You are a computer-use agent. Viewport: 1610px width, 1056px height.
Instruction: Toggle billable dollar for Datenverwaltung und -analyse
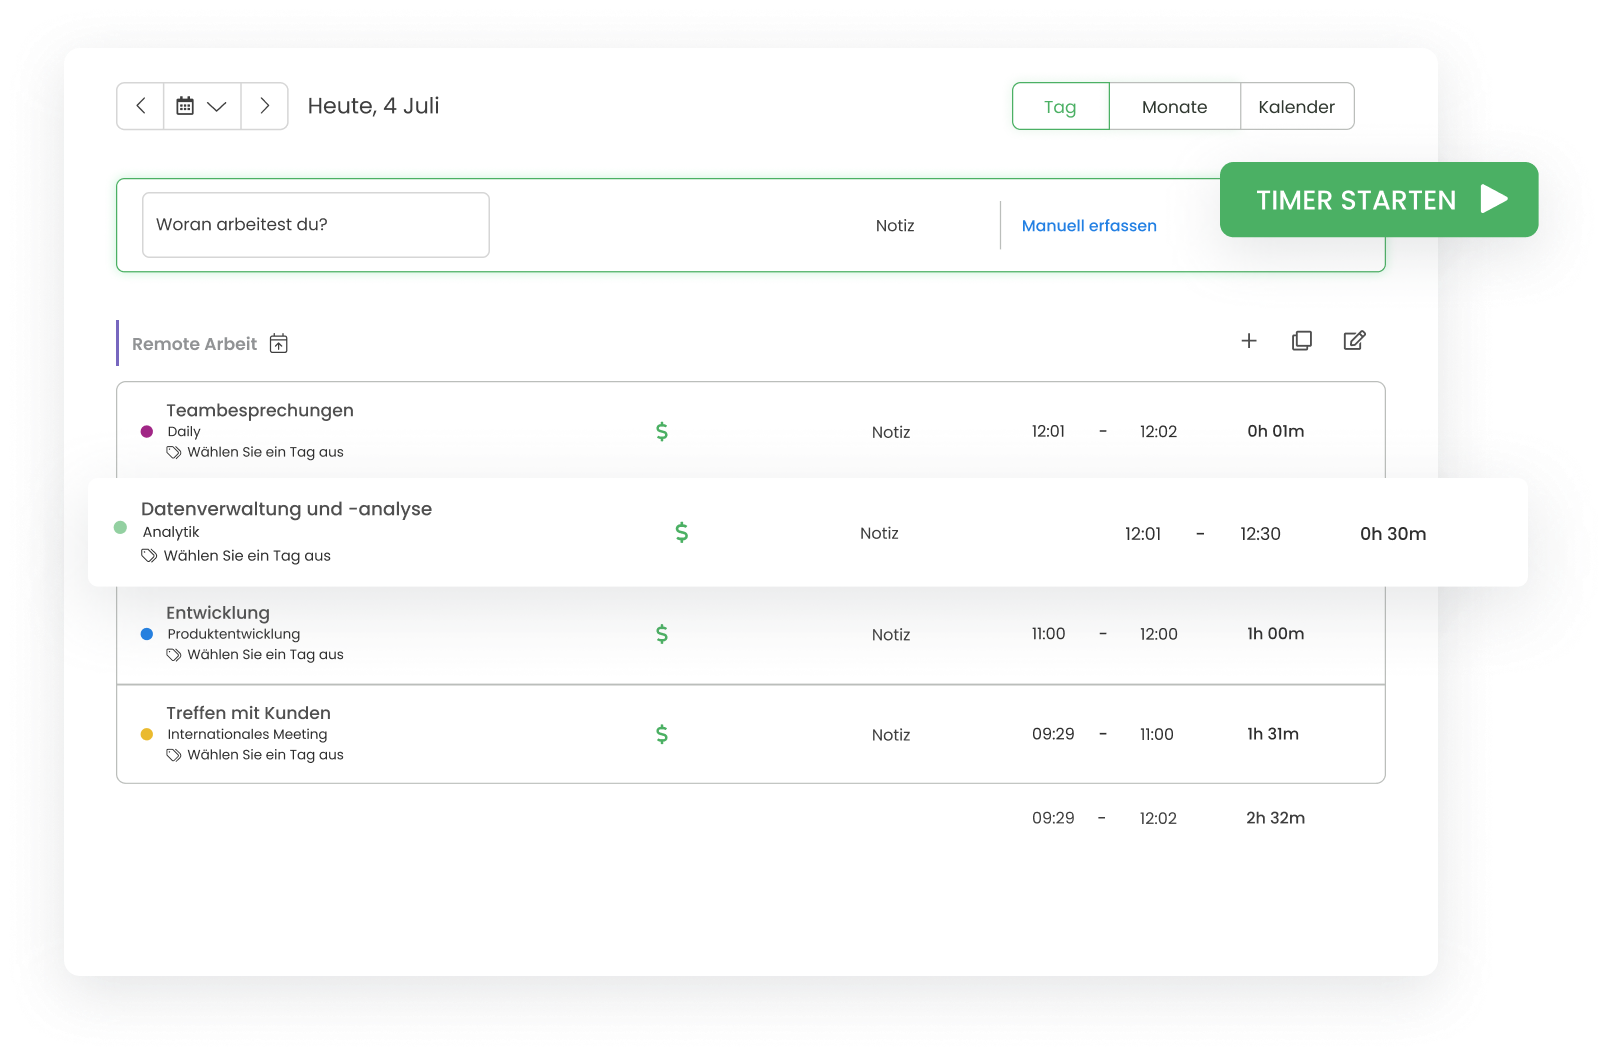pyautogui.click(x=682, y=533)
